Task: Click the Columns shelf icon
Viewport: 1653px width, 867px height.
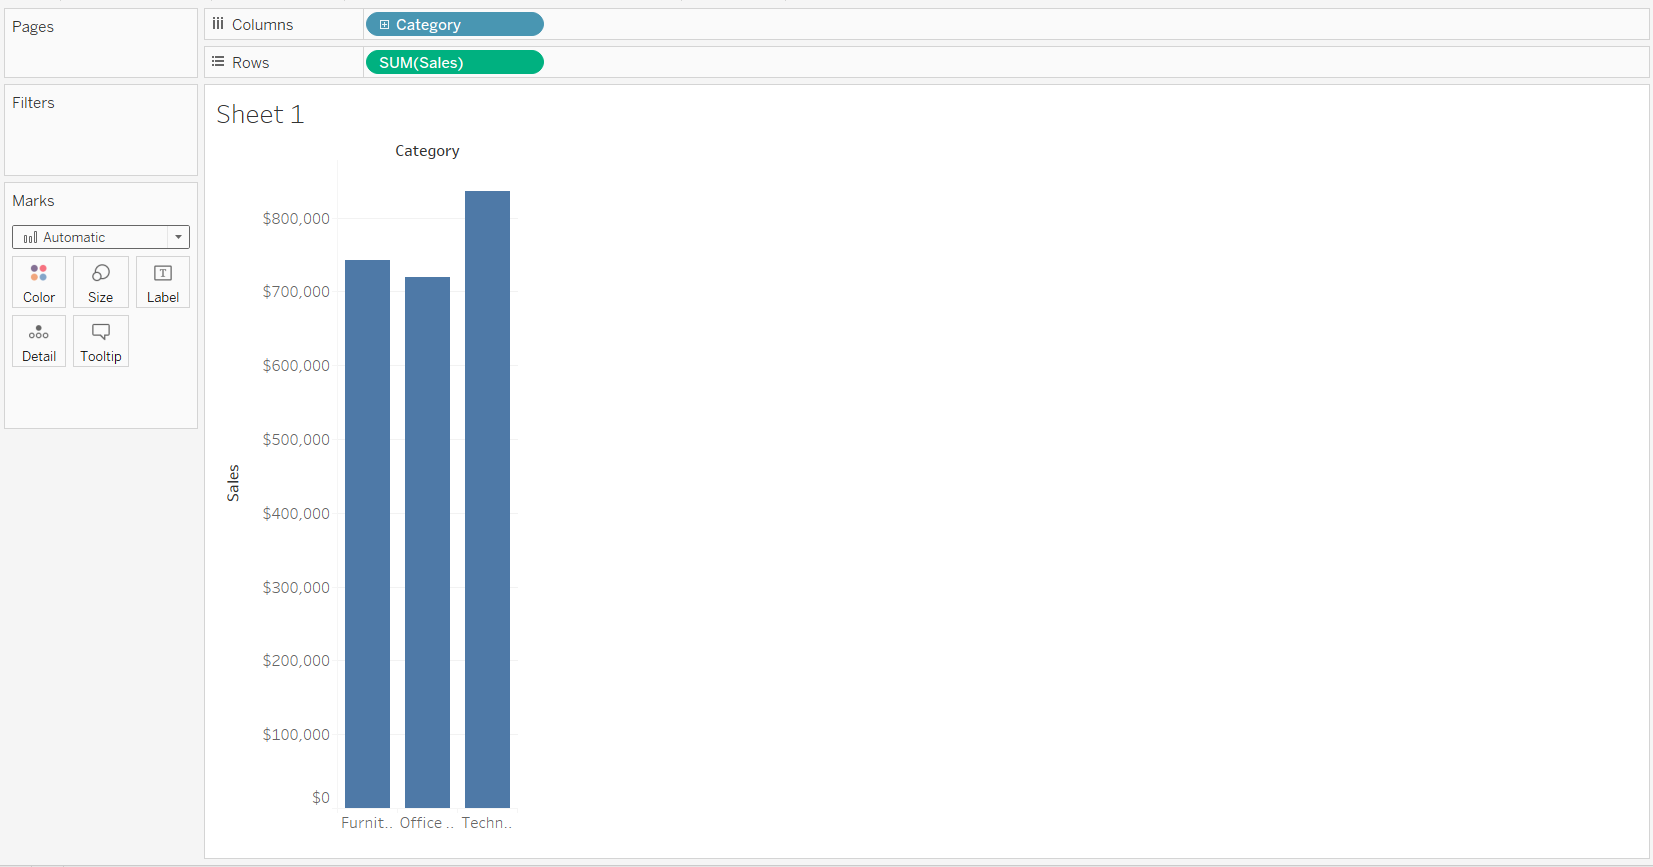Action: (x=218, y=24)
